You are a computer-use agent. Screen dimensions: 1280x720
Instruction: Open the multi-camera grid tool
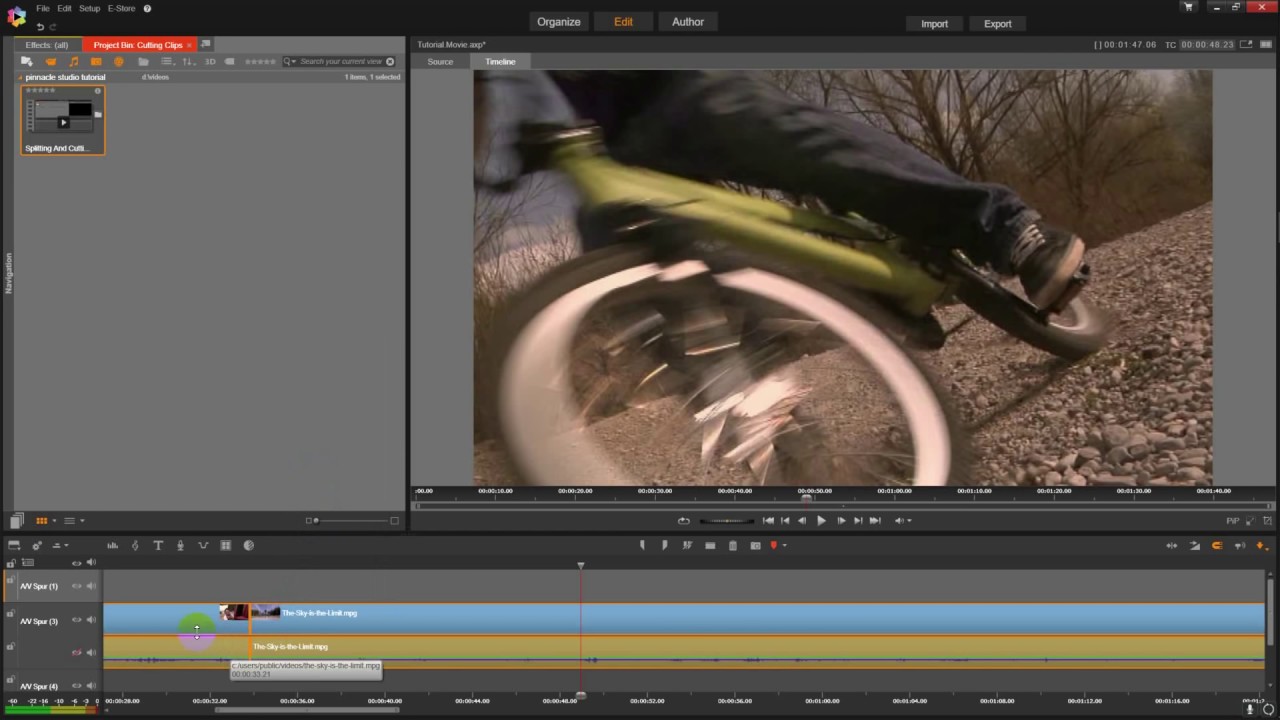[x=226, y=545]
